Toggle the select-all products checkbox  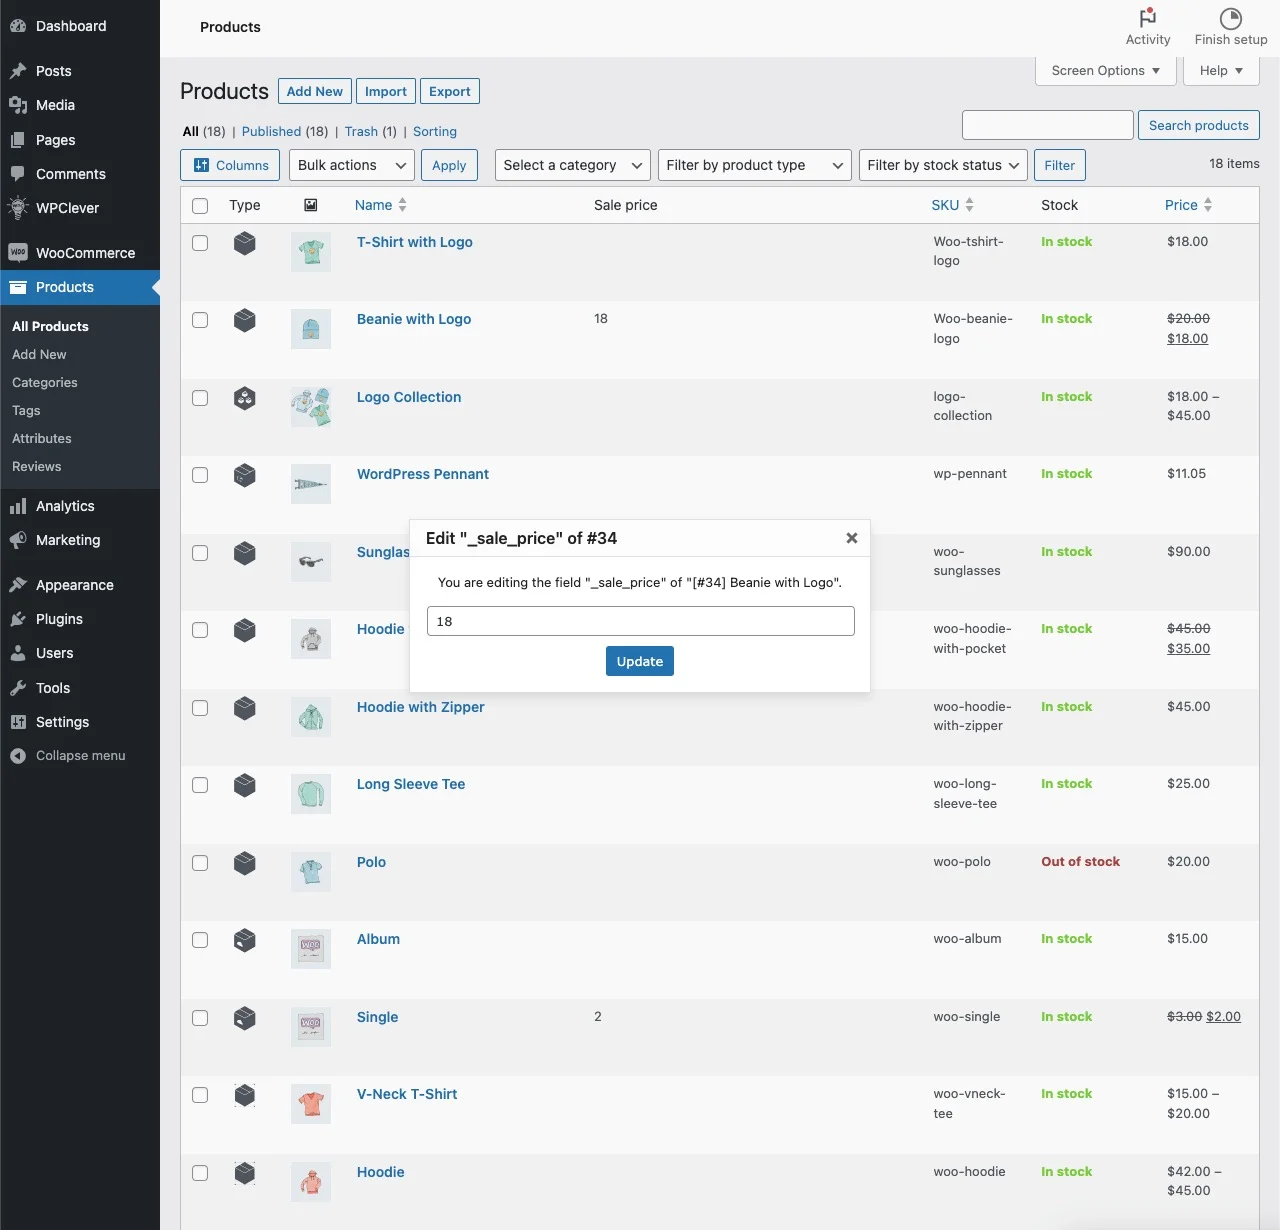[x=200, y=206]
